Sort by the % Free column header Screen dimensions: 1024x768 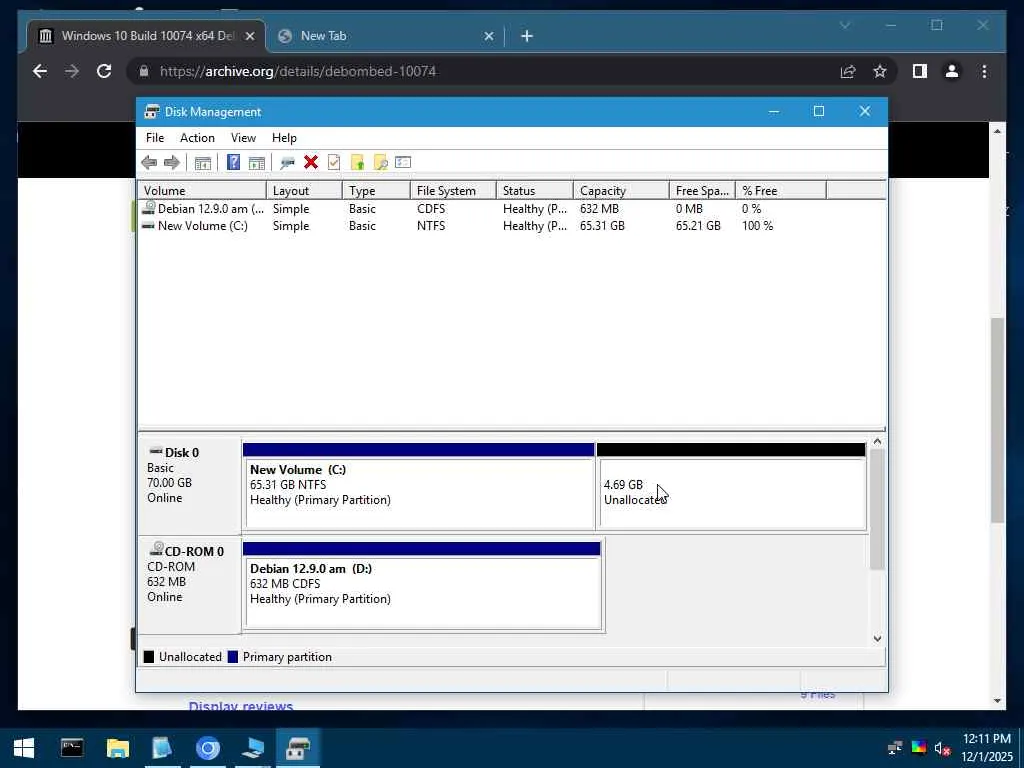[x=781, y=191]
